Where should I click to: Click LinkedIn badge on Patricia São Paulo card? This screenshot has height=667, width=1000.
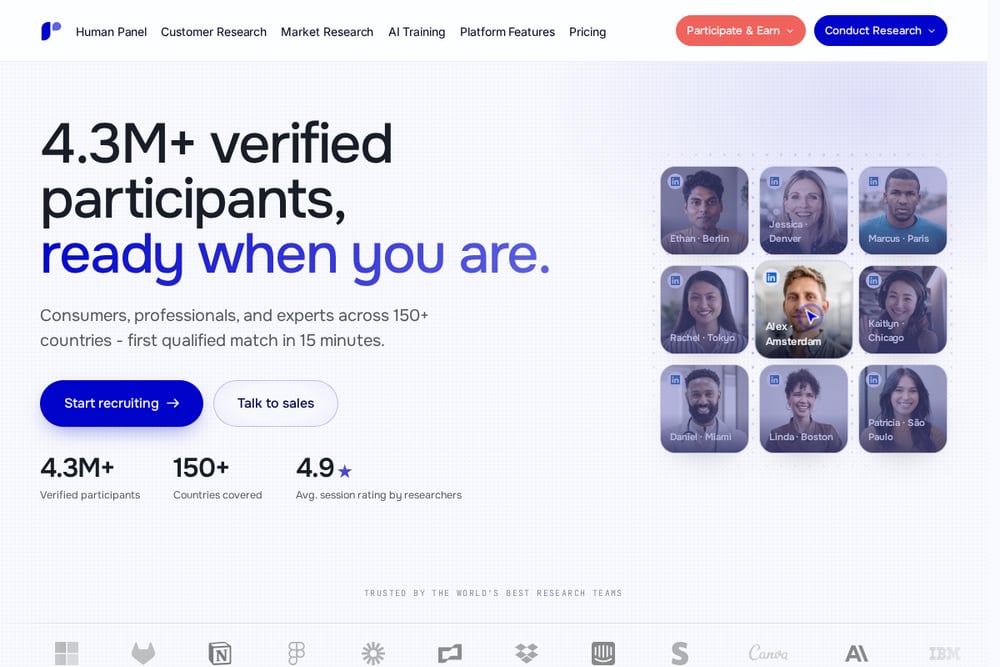click(x=874, y=379)
